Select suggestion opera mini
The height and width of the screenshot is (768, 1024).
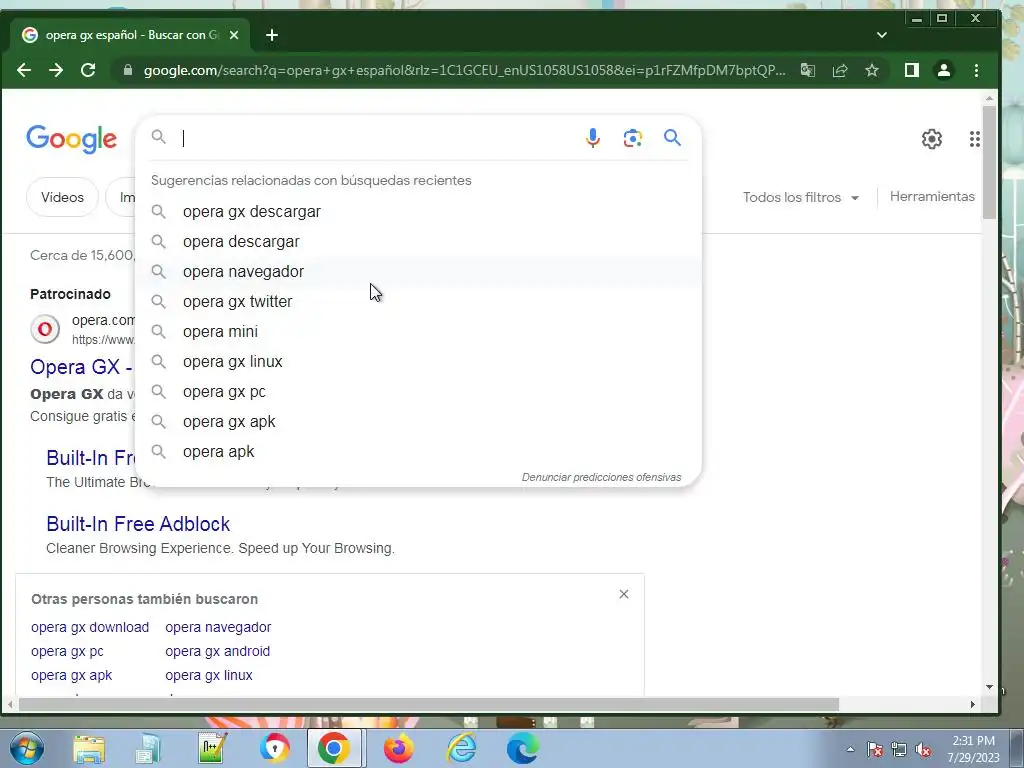click(x=419, y=332)
